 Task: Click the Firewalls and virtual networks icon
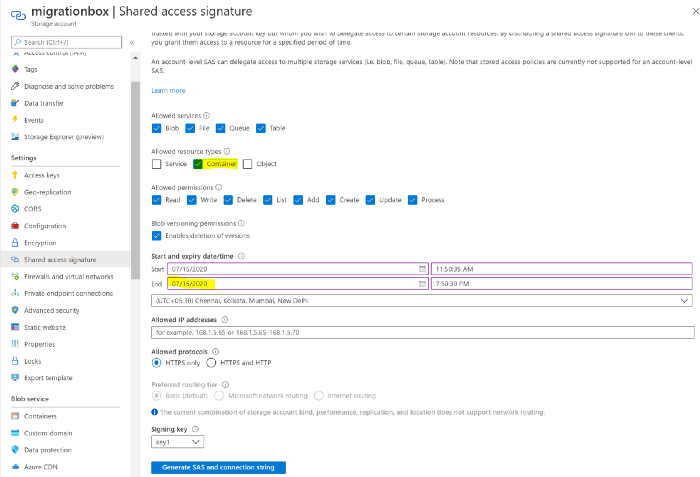tap(15, 276)
